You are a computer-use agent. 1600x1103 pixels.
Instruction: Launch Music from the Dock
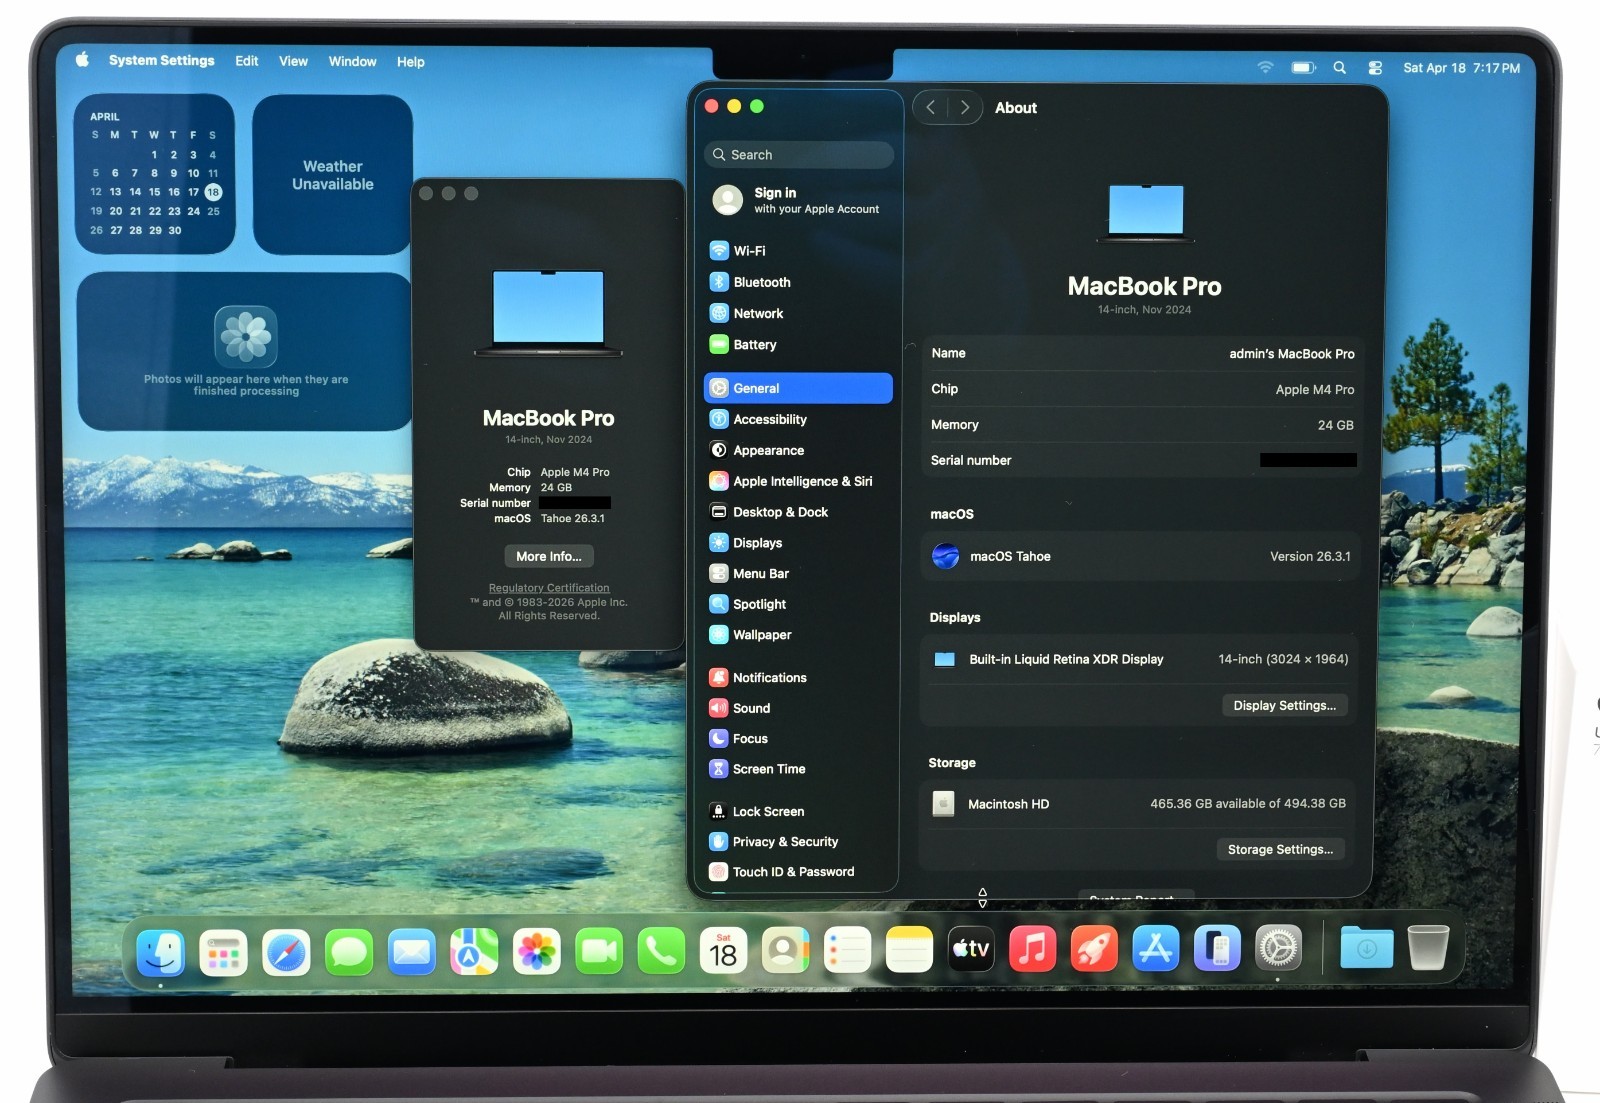[x=1033, y=949]
